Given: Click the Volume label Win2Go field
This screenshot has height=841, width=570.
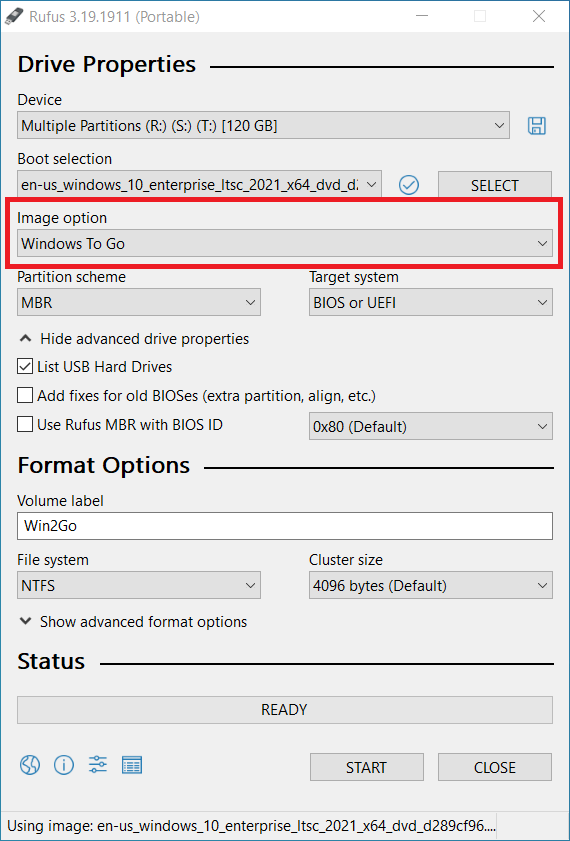Looking at the screenshot, I should tap(285, 526).
